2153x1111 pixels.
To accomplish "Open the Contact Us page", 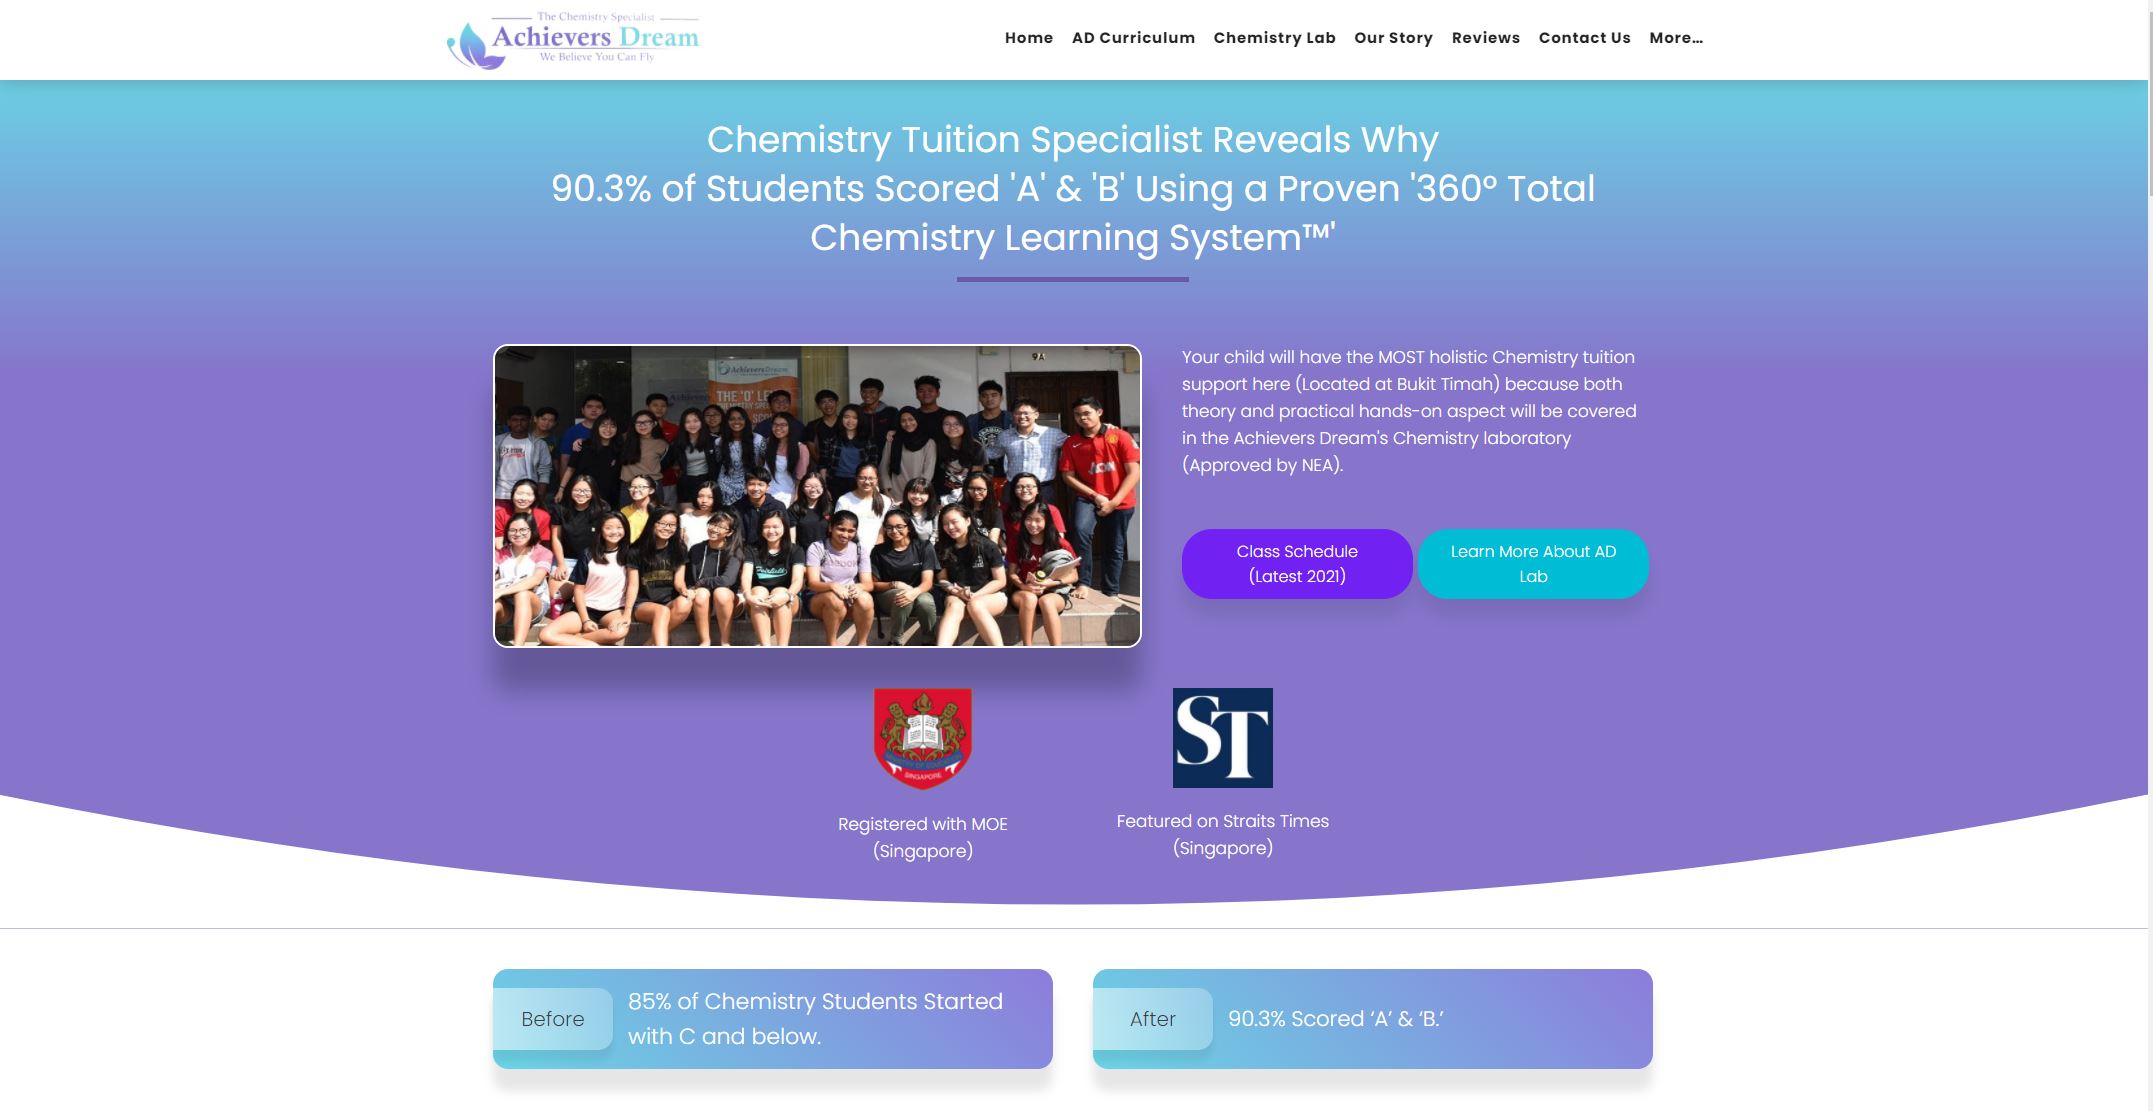I will (1584, 38).
